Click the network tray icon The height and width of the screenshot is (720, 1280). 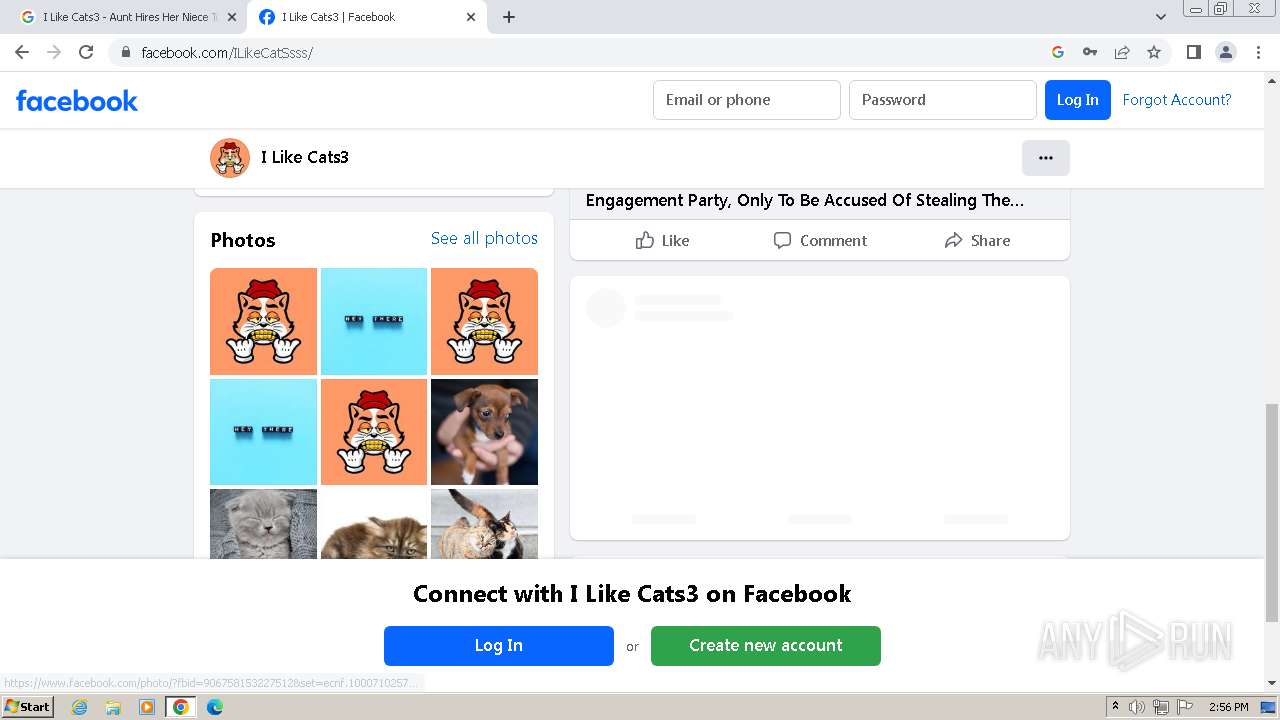coord(1161,707)
